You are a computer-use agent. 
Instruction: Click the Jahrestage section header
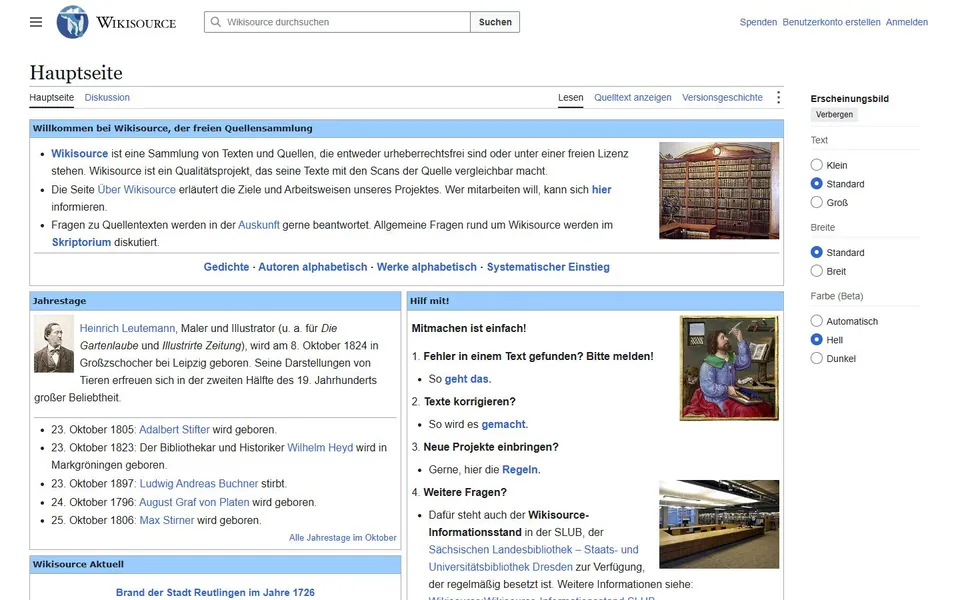pyautogui.click(x=215, y=301)
